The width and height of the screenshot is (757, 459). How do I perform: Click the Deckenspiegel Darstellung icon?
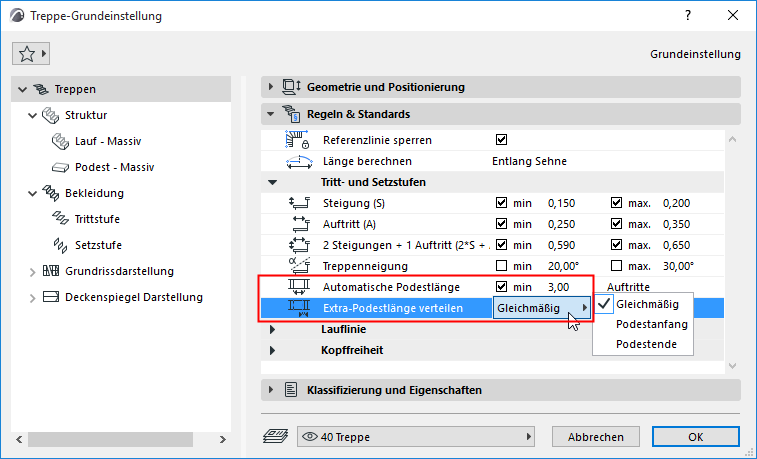51,297
